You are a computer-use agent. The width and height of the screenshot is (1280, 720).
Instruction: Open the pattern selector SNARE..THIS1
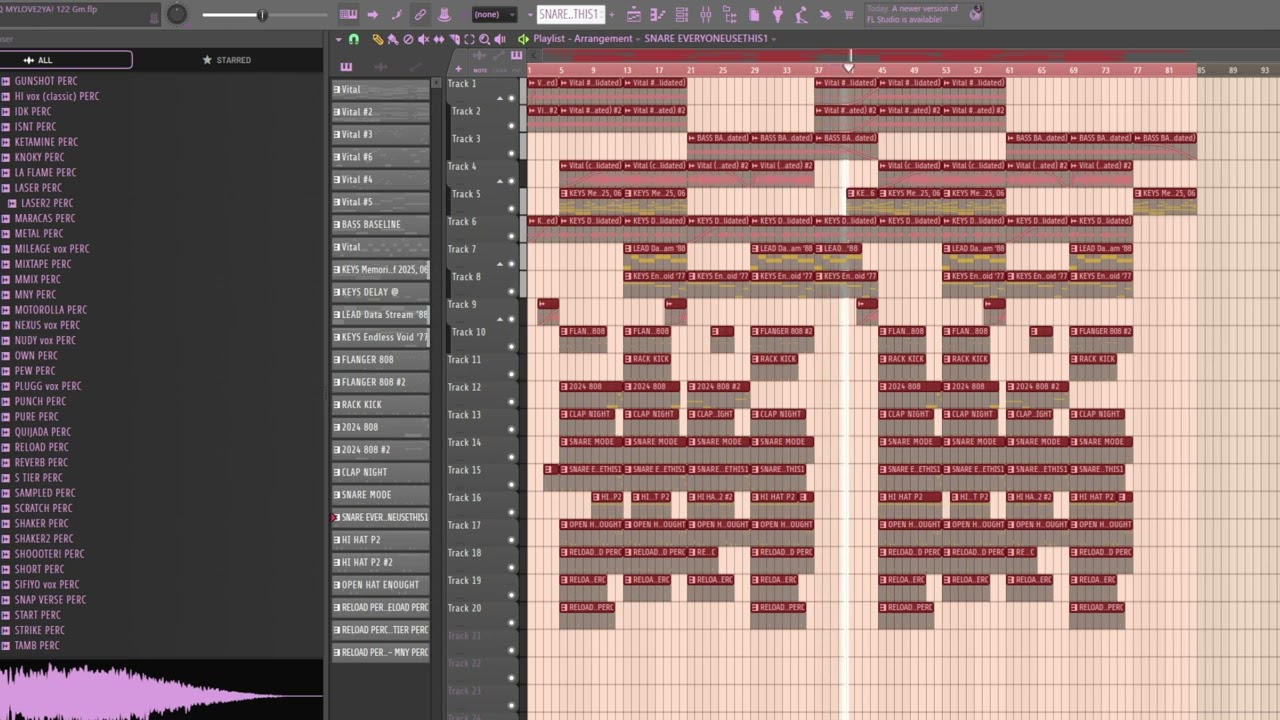(571, 15)
